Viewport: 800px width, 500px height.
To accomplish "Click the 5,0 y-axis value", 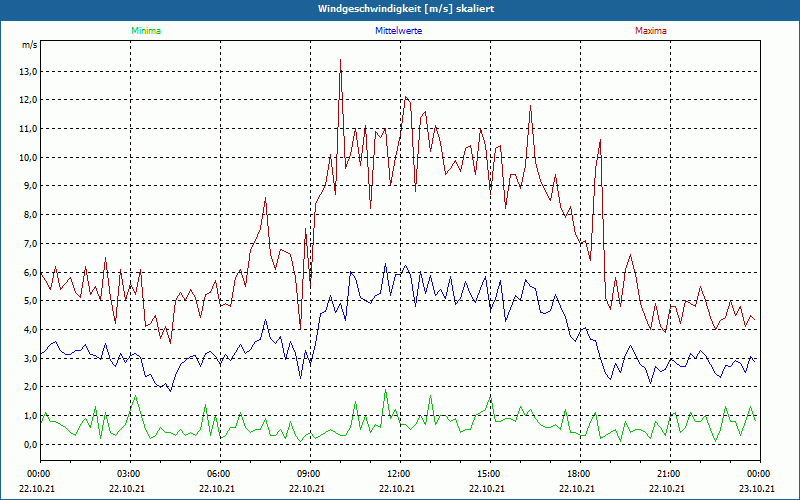I will (31, 301).
